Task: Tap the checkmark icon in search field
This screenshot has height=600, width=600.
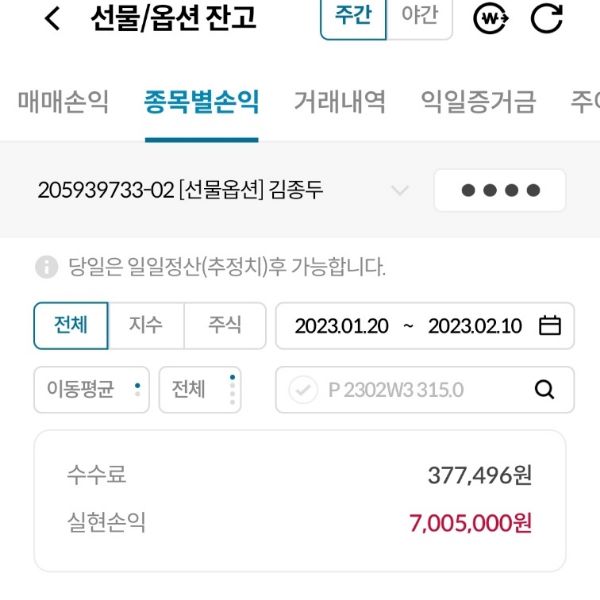Action: pos(302,390)
